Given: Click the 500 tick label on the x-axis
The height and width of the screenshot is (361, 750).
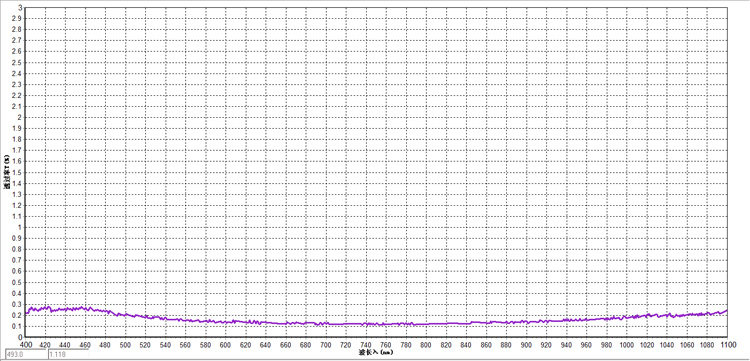Looking at the screenshot, I should pyautogui.click(x=126, y=344).
